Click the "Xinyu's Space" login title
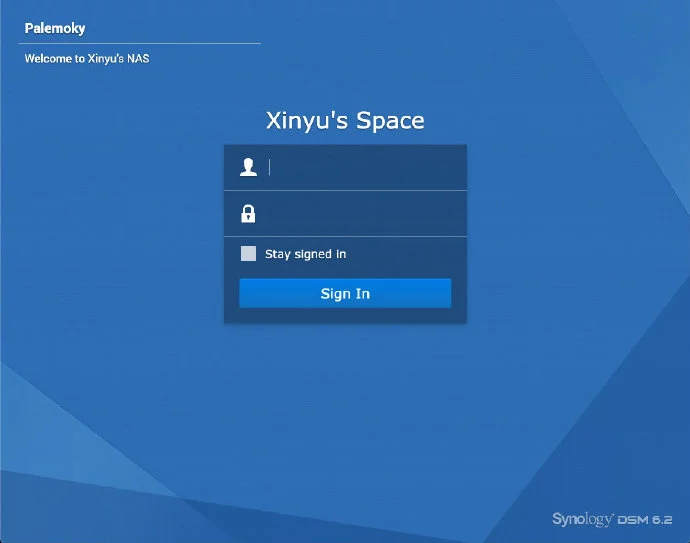This screenshot has width=690, height=543. coord(345,121)
